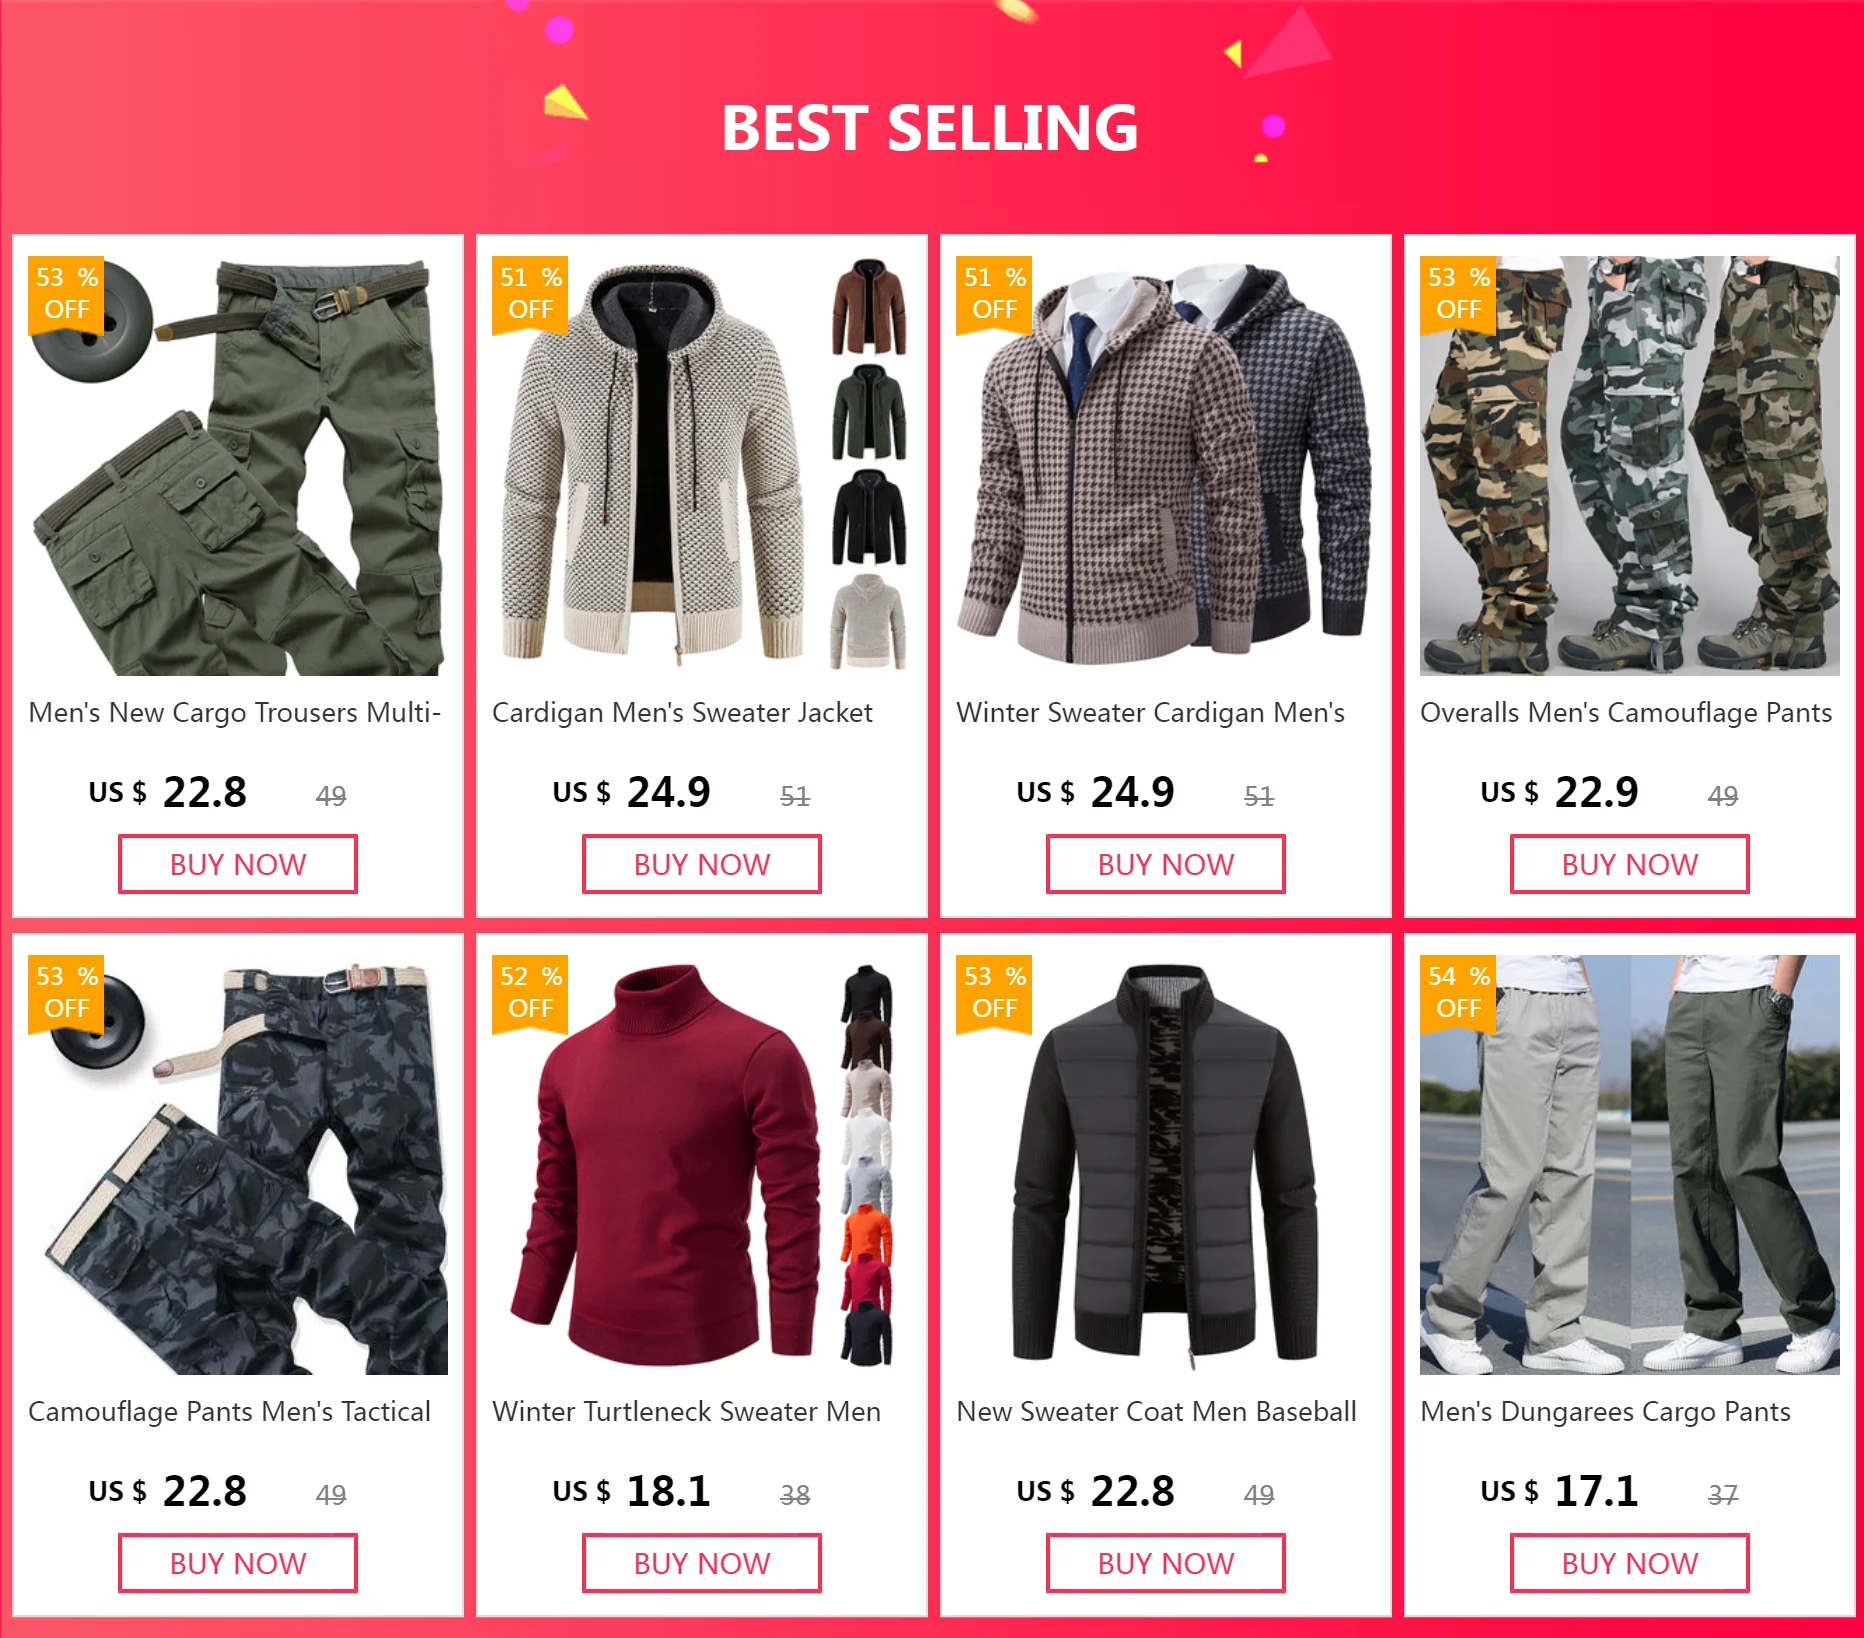1864x1638 pixels.
Task: Open the houndstooth hooded cardigan image
Action: point(1166,466)
